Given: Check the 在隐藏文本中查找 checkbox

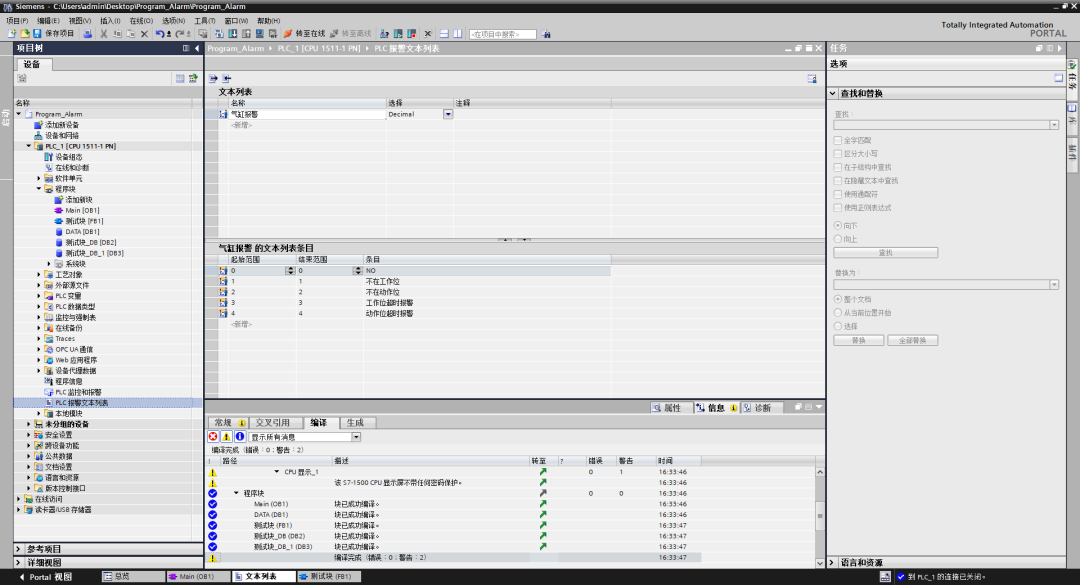Looking at the screenshot, I should click(838, 181).
